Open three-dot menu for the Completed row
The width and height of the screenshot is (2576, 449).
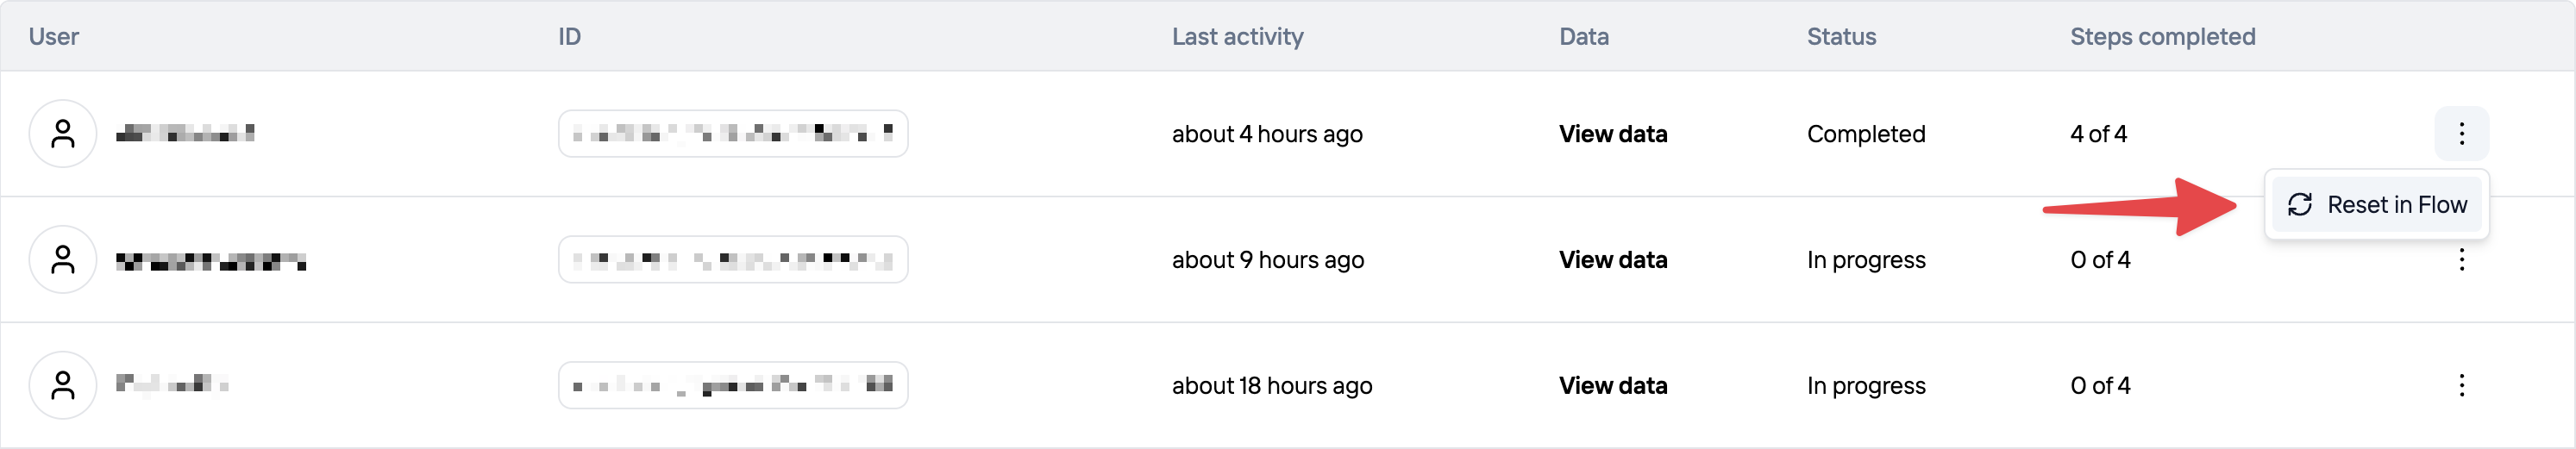point(2461,134)
